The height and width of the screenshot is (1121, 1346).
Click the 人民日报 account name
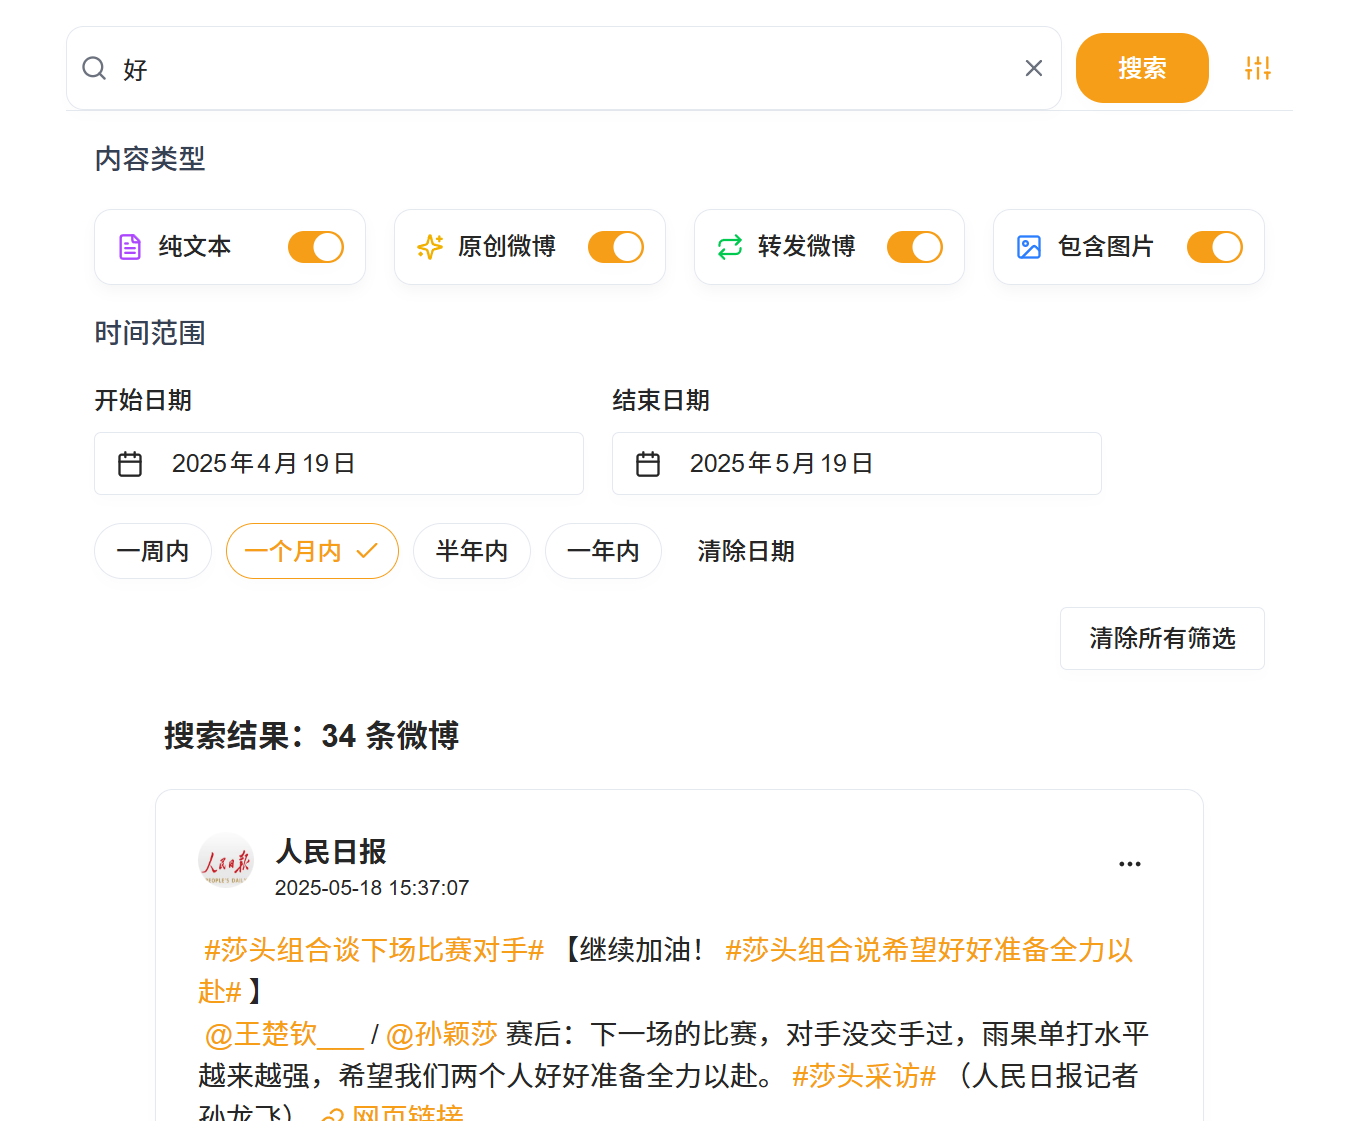(331, 852)
